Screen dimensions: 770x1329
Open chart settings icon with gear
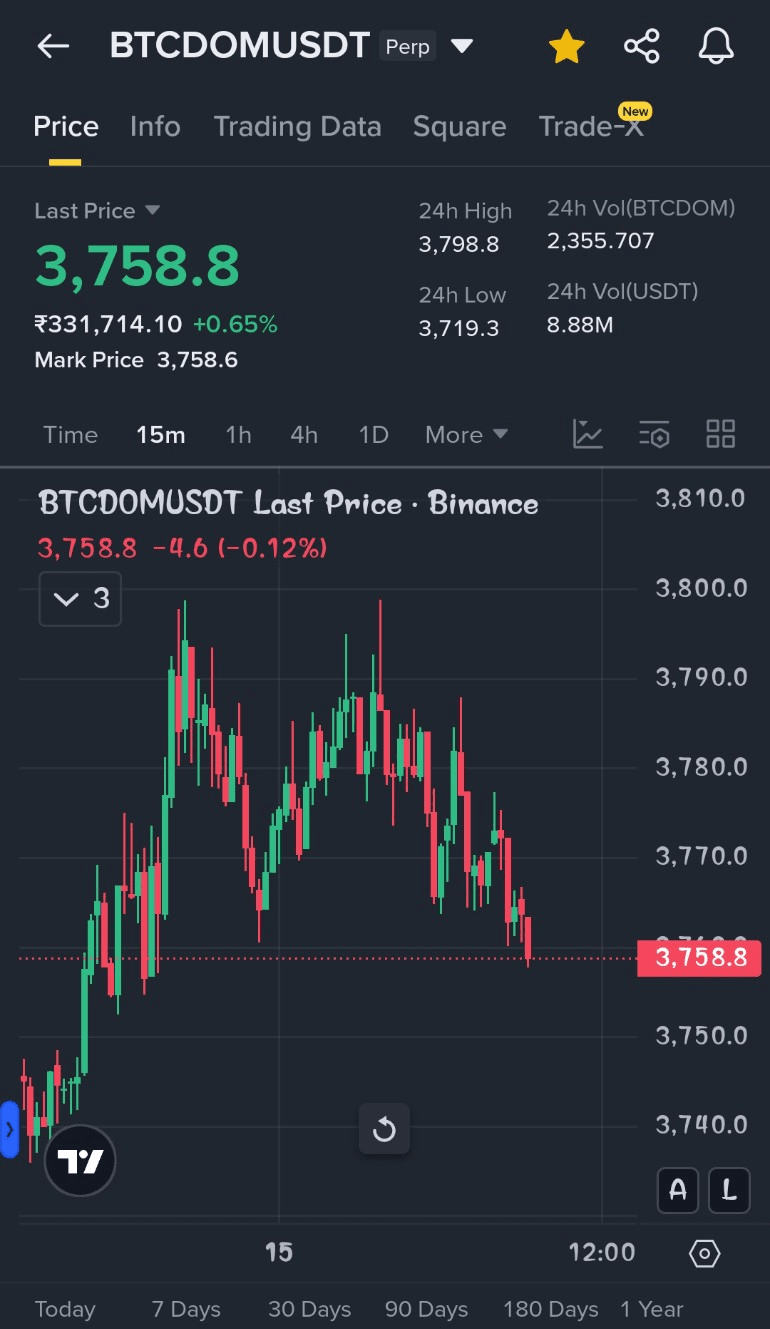(653, 434)
